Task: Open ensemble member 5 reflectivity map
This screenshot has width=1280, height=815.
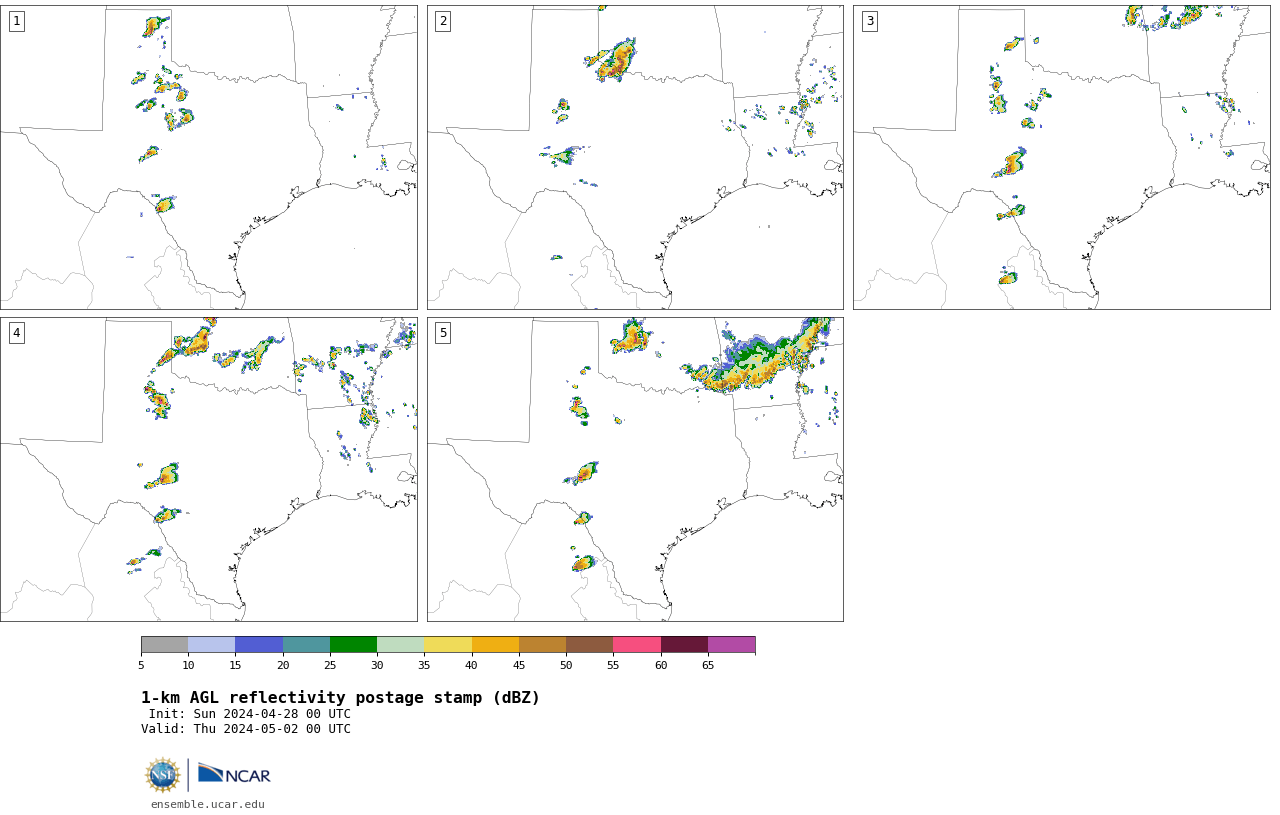Action: 635,469
